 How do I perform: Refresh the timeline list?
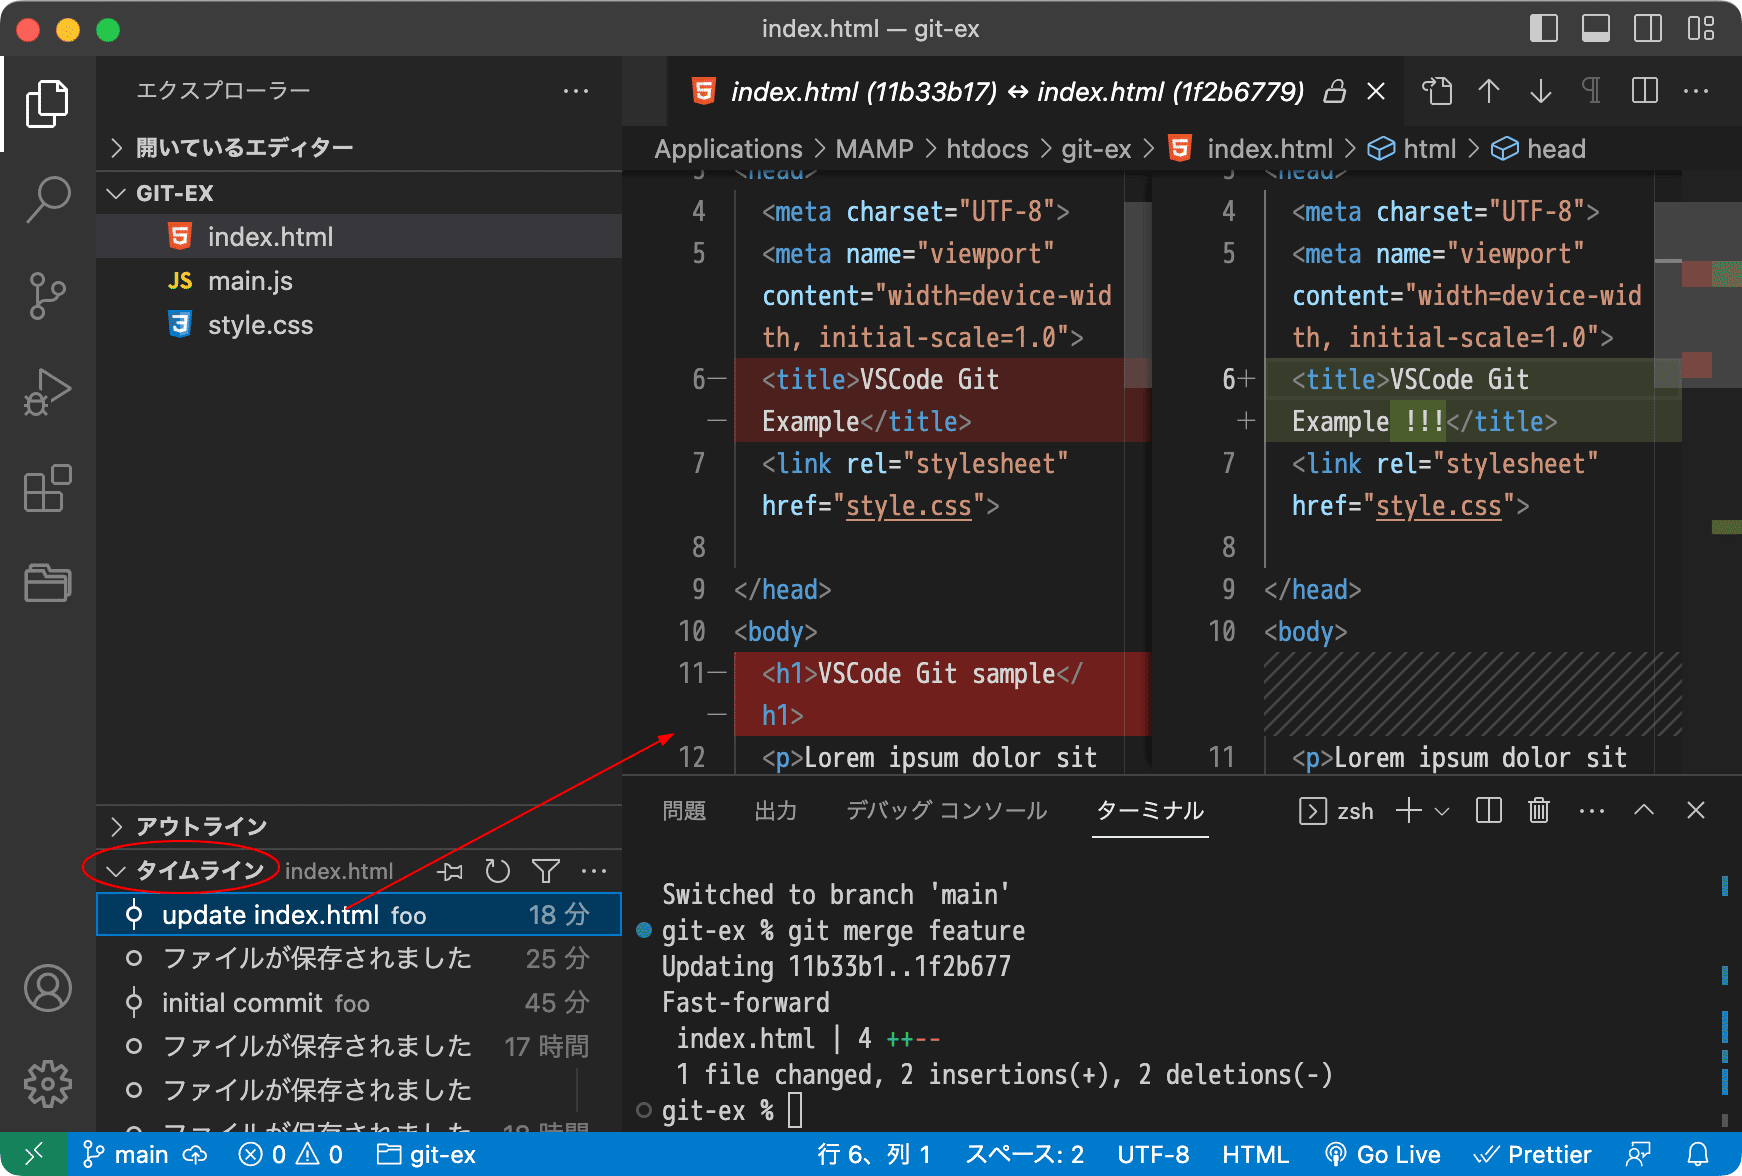pyautogui.click(x=497, y=871)
